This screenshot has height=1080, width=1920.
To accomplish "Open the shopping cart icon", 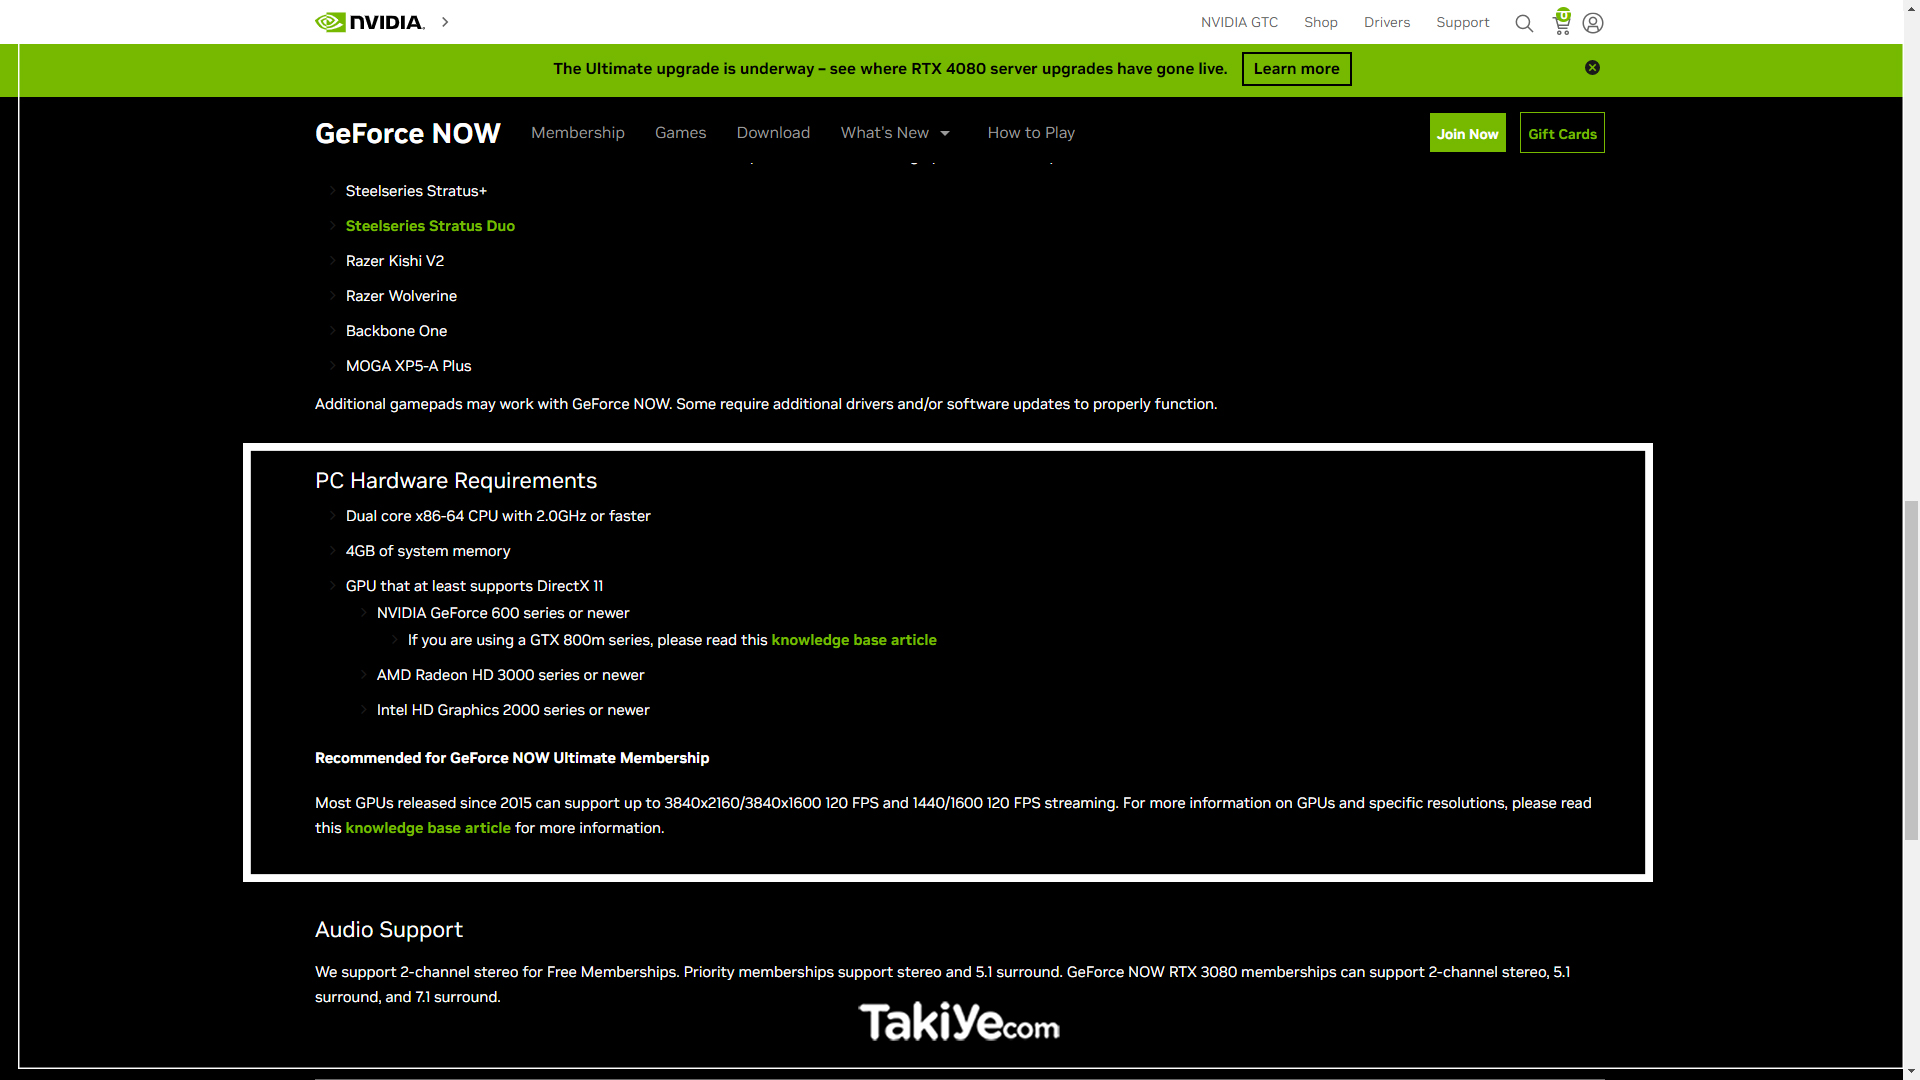I will (x=1560, y=24).
